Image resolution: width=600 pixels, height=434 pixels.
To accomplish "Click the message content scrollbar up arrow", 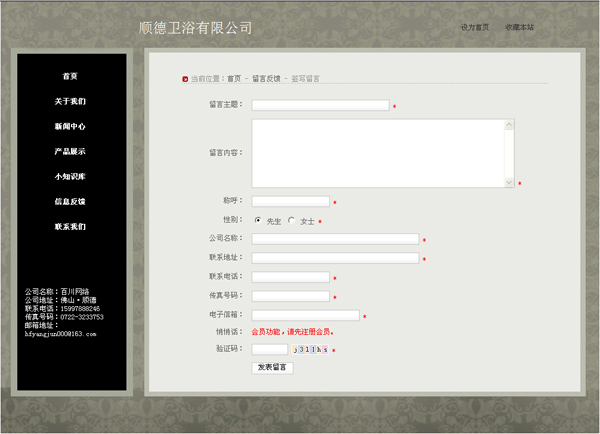I will (x=509, y=126).
